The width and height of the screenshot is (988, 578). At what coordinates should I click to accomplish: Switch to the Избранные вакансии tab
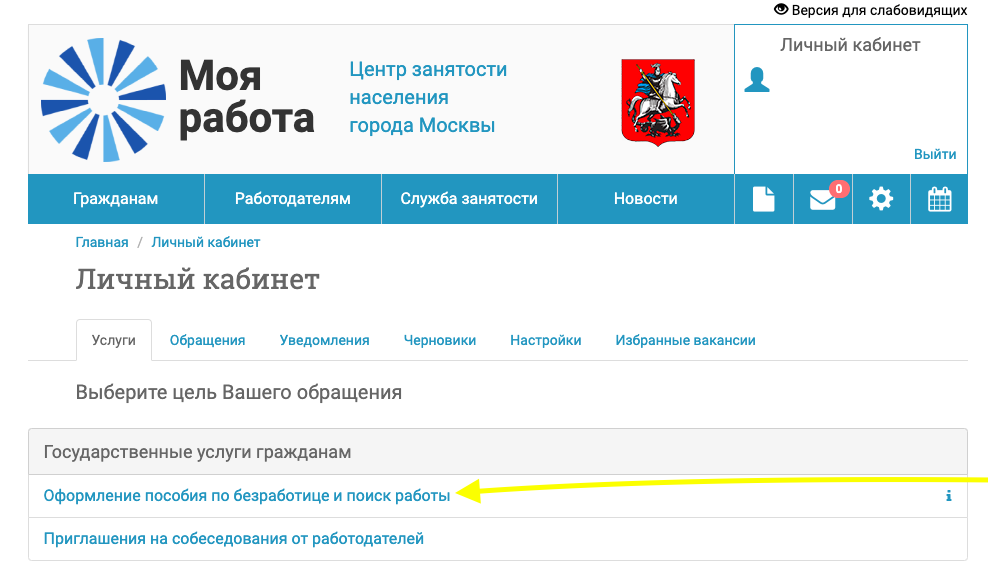coord(686,340)
